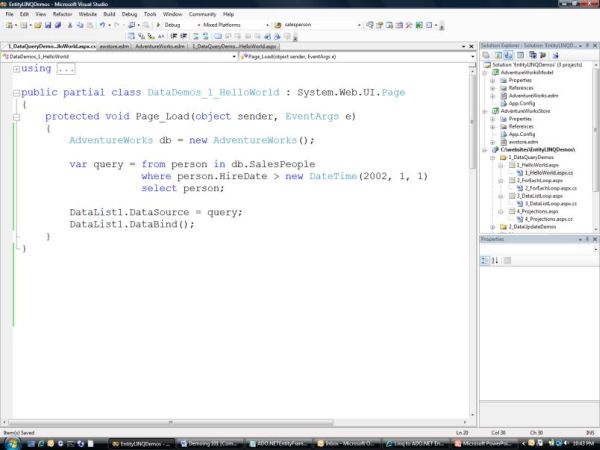The width and height of the screenshot is (600, 450).
Task: Select the AdventureWorksModel project node
Action: (x=527, y=72)
